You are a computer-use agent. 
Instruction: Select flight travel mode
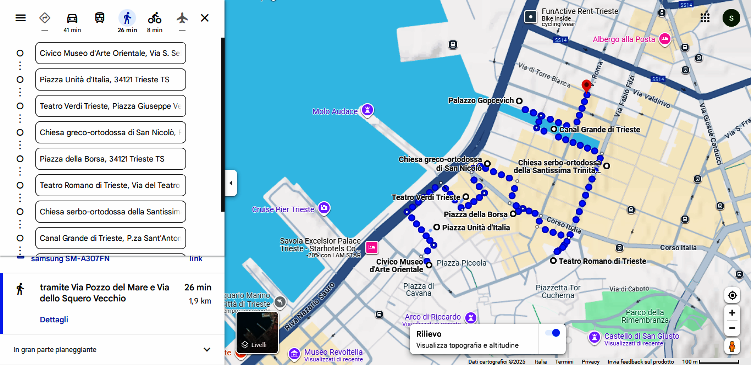(x=182, y=18)
